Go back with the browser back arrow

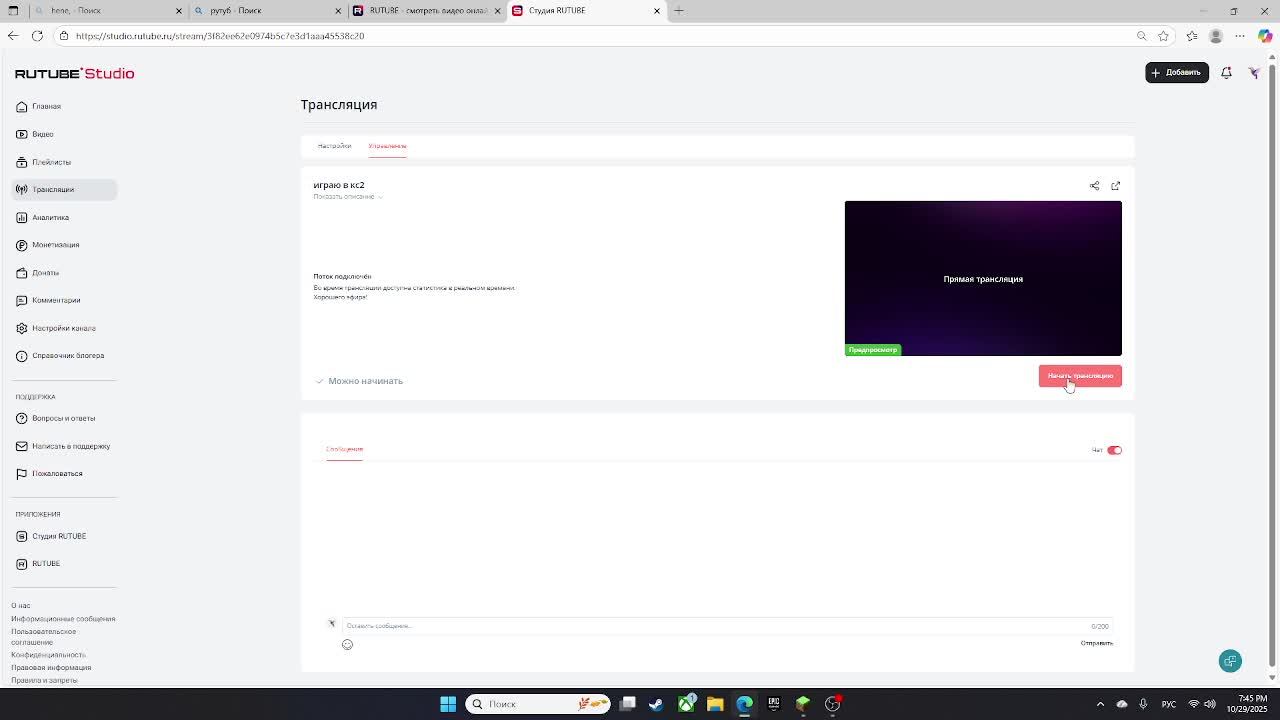click(13, 36)
